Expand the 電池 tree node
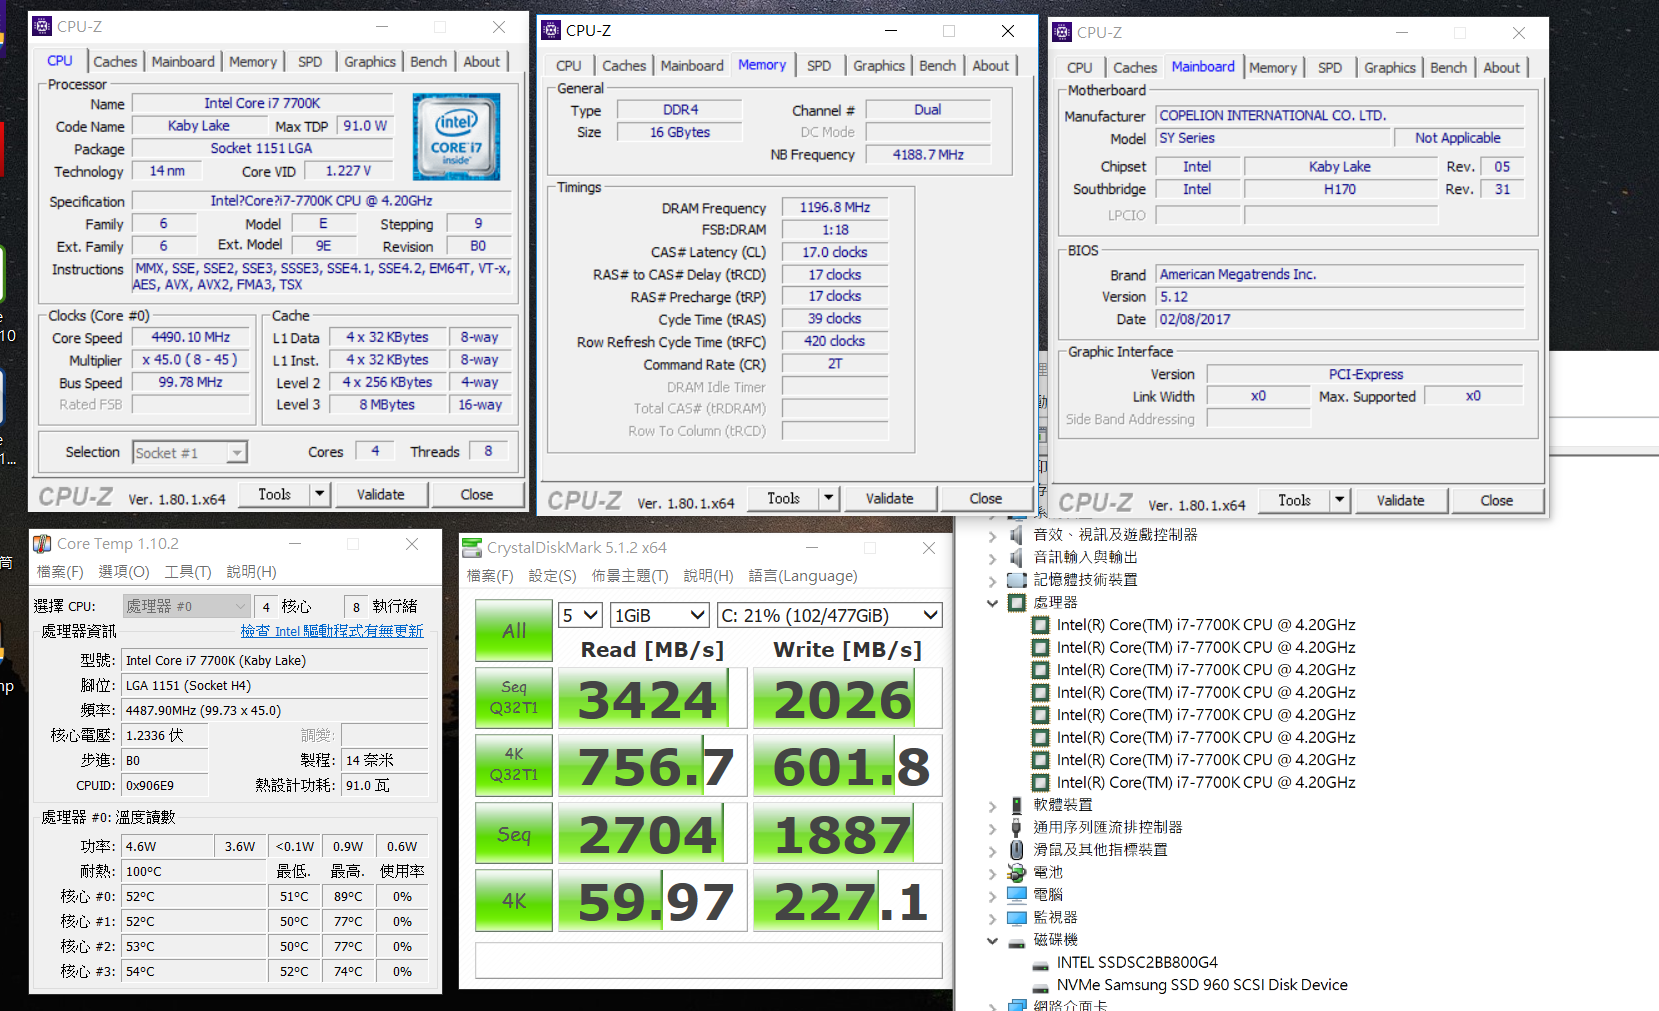This screenshot has height=1011, width=1659. (x=992, y=873)
